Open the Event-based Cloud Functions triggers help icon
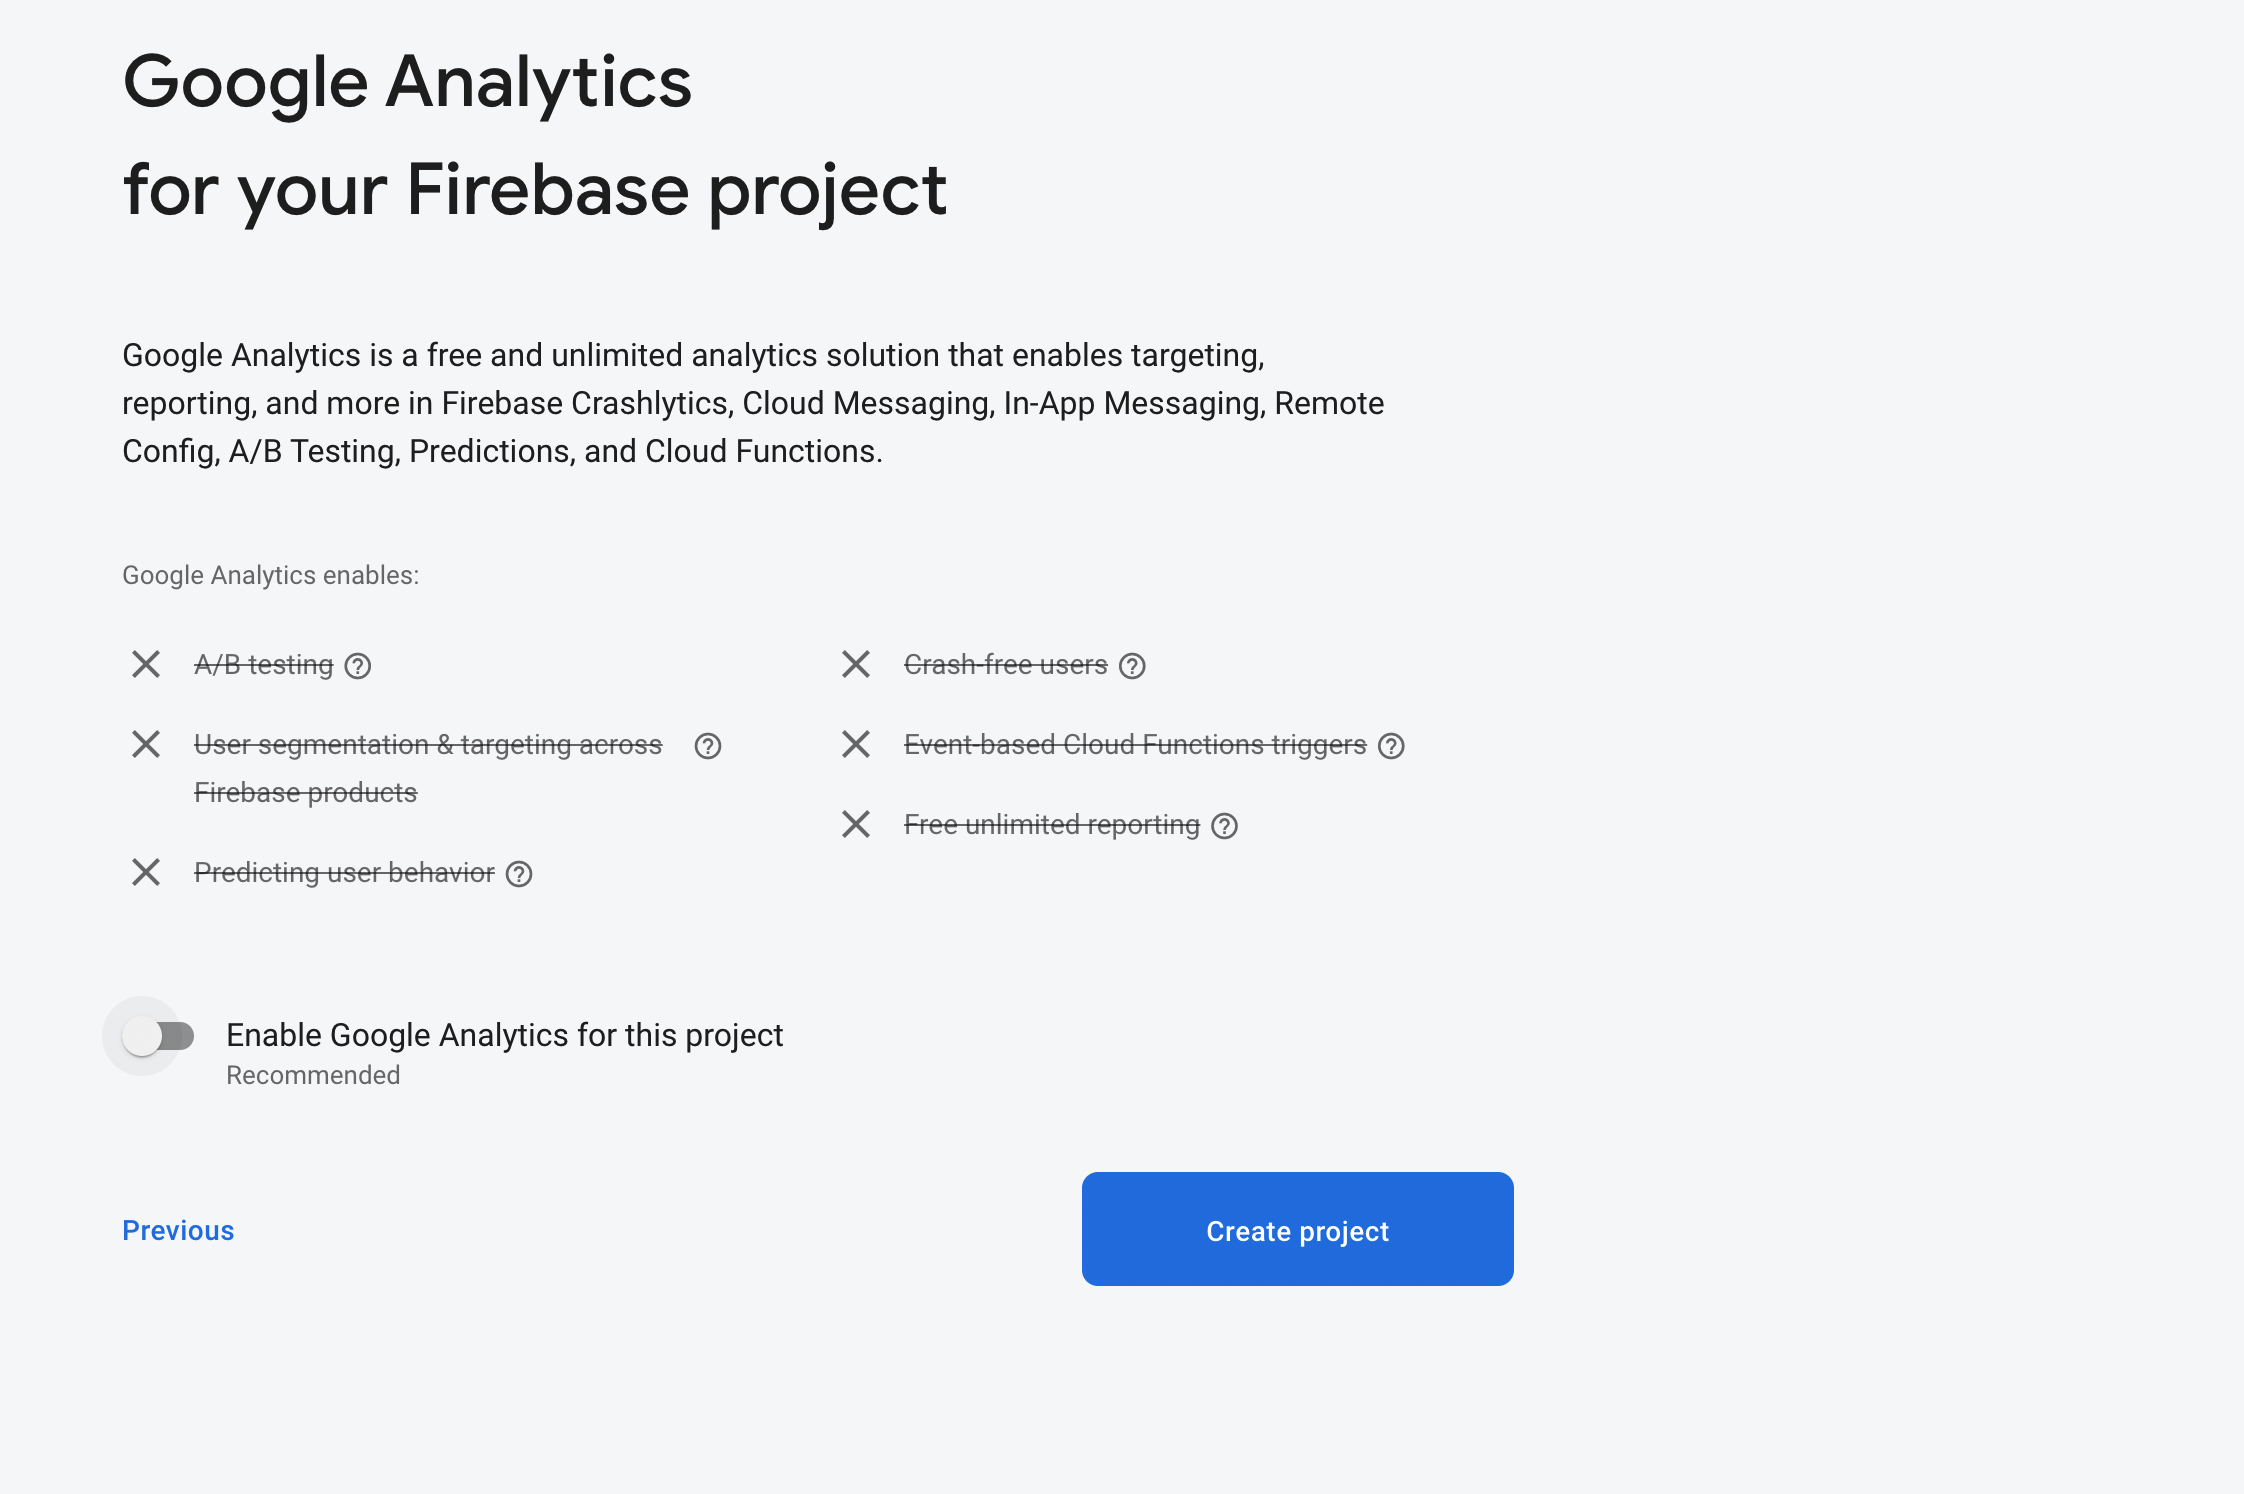The height and width of the screenshot is (1494, 2244). 1391,745
